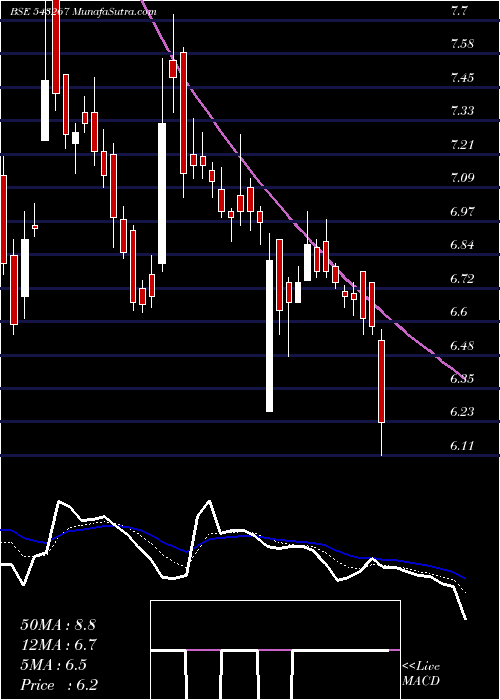Image resolution: width=500 pixels, height=700 pixels.
Task: Select the latest long red candle at the right
Action: (382, 381)
